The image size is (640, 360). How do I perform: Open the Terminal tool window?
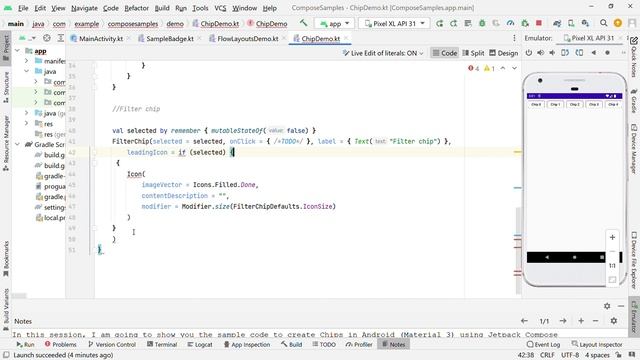click(x=162, y=344)
